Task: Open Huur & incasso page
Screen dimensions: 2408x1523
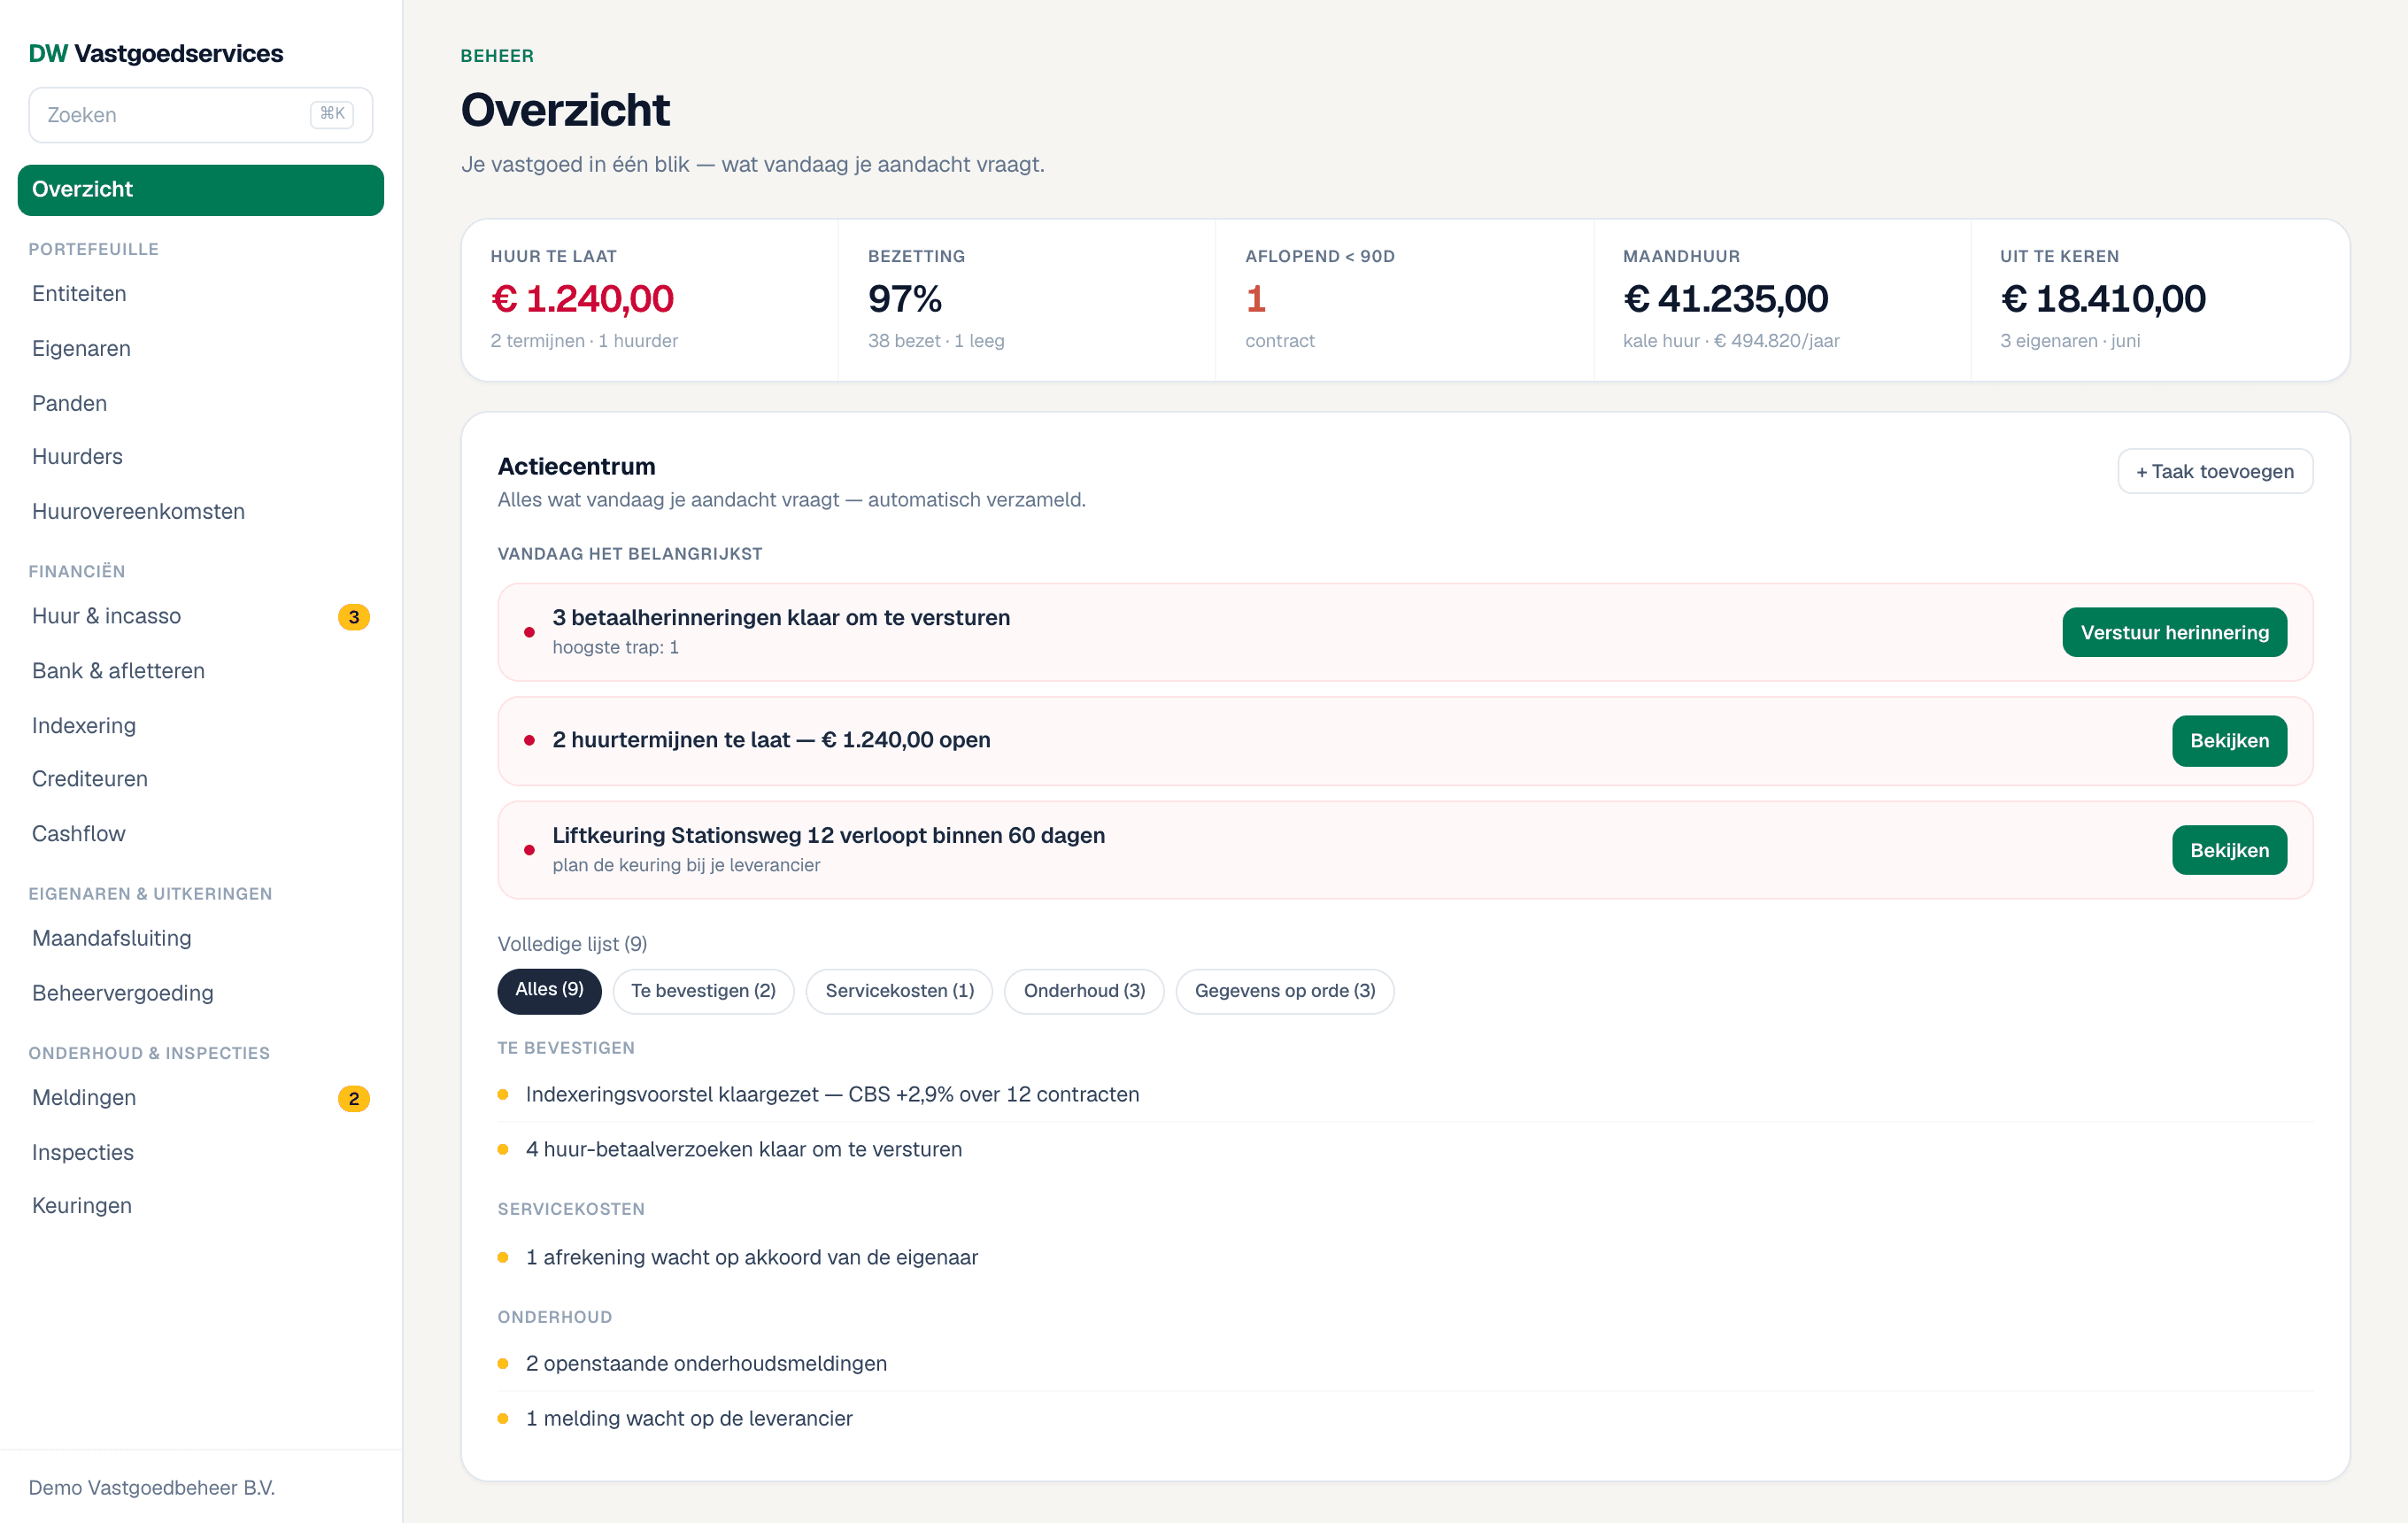Action: [x=200, y=616]
